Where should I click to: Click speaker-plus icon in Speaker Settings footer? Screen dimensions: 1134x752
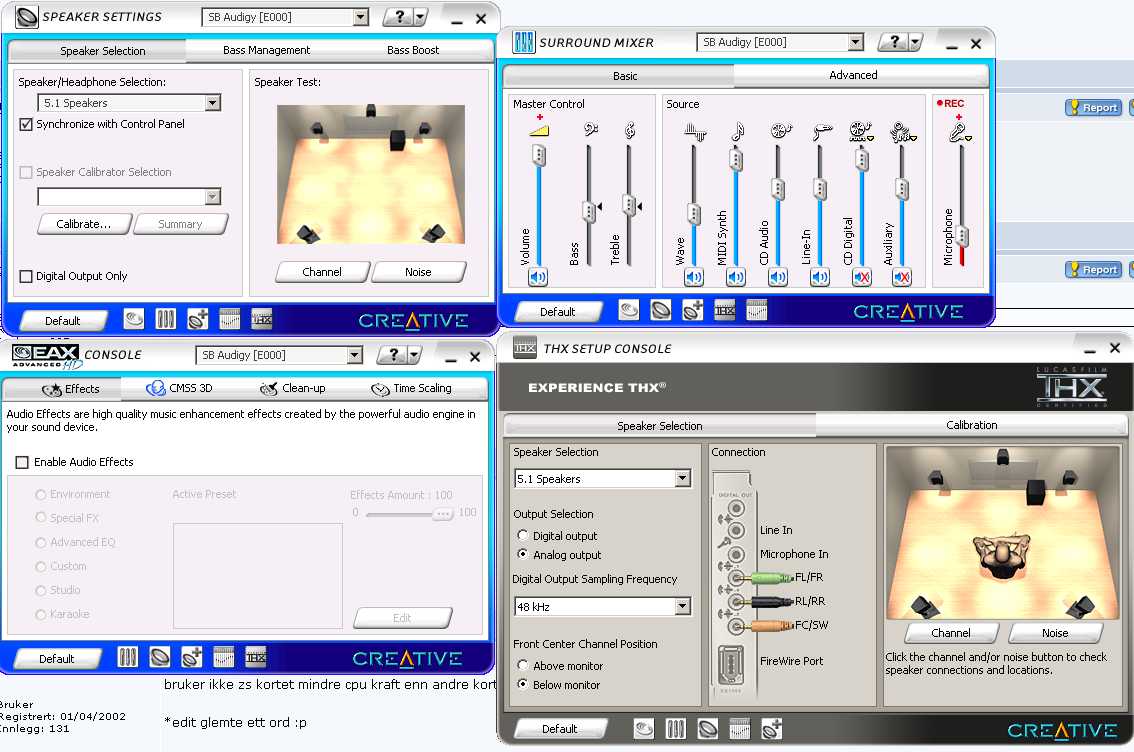point(197,319)
